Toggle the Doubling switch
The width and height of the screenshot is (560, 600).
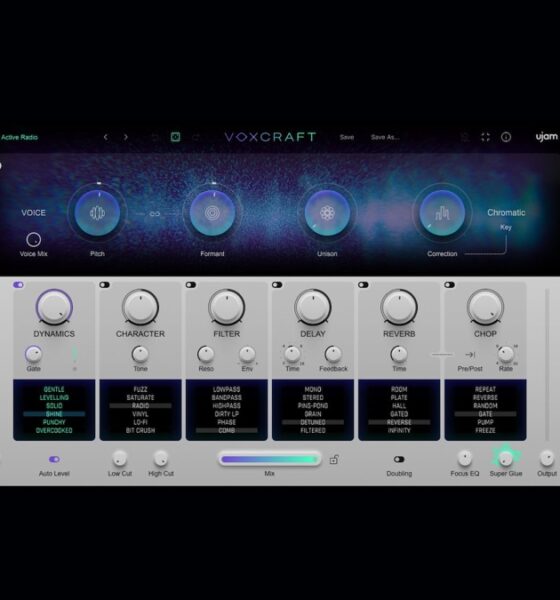point(399,459)
